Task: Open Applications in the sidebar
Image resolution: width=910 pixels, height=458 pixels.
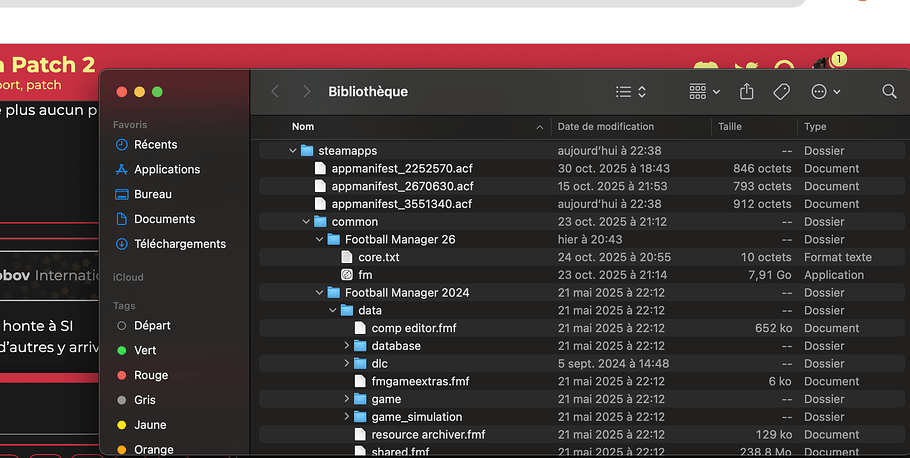Action: (x=167, y=170)
